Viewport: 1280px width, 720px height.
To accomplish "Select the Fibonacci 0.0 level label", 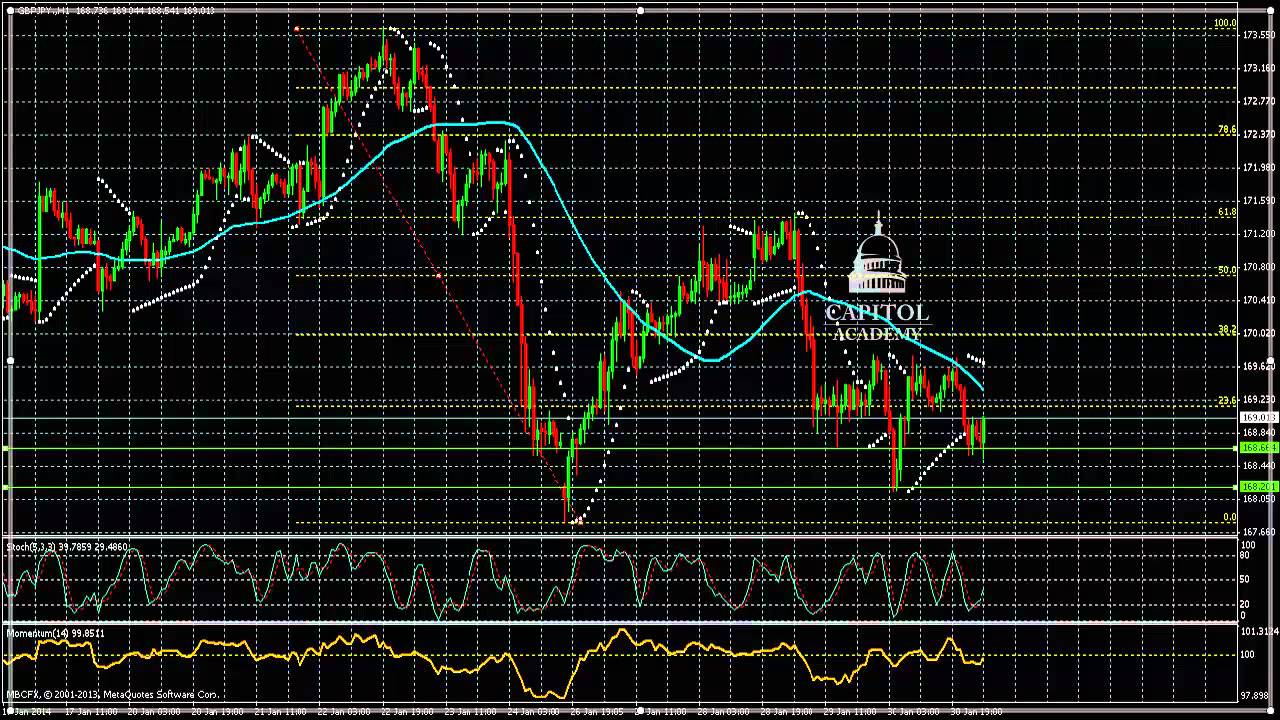I will coord(1229,517).
